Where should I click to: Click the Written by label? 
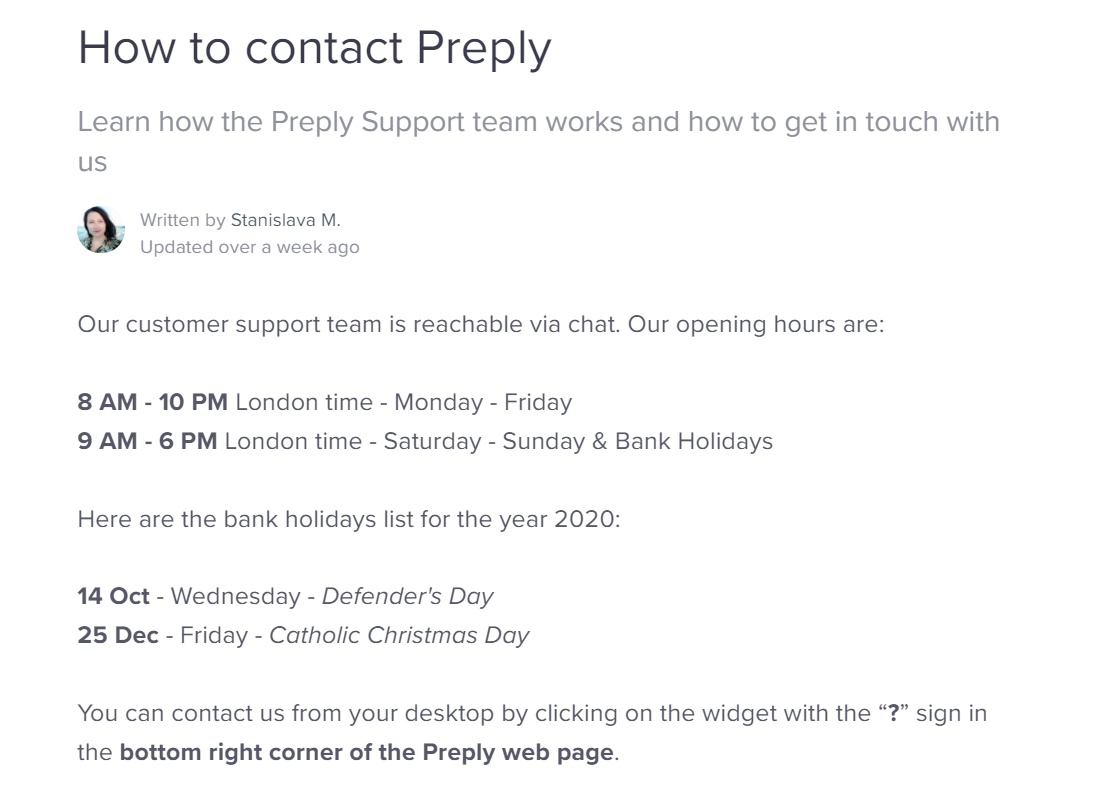182,220
